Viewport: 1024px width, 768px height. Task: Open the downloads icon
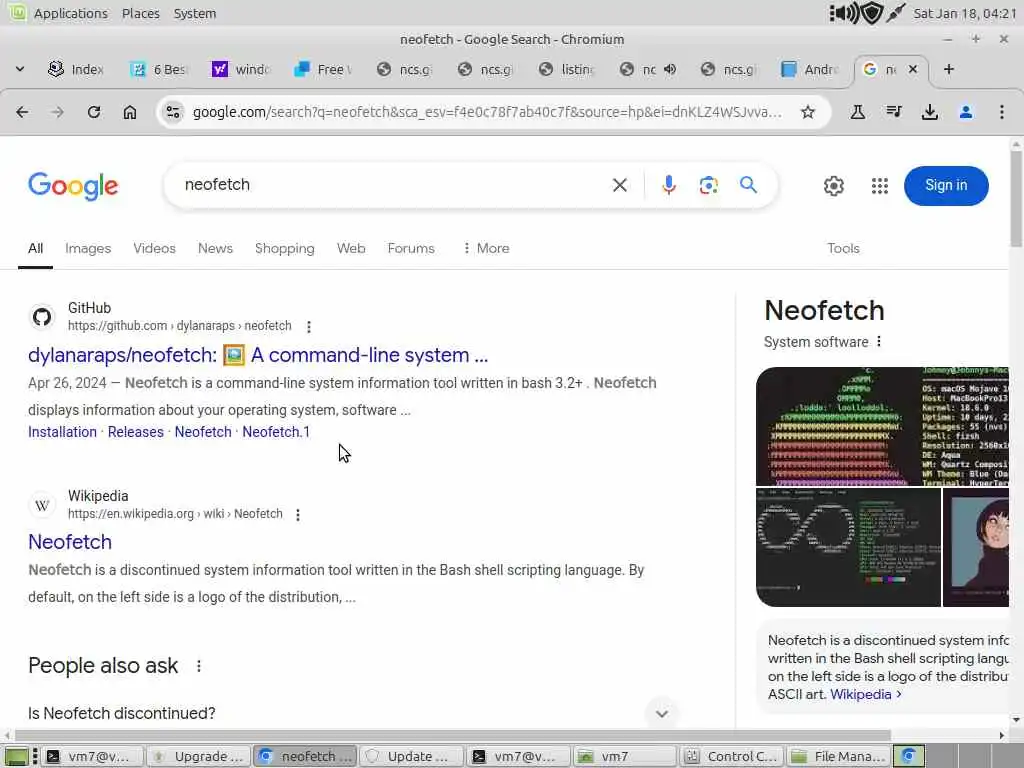point(930,112)
